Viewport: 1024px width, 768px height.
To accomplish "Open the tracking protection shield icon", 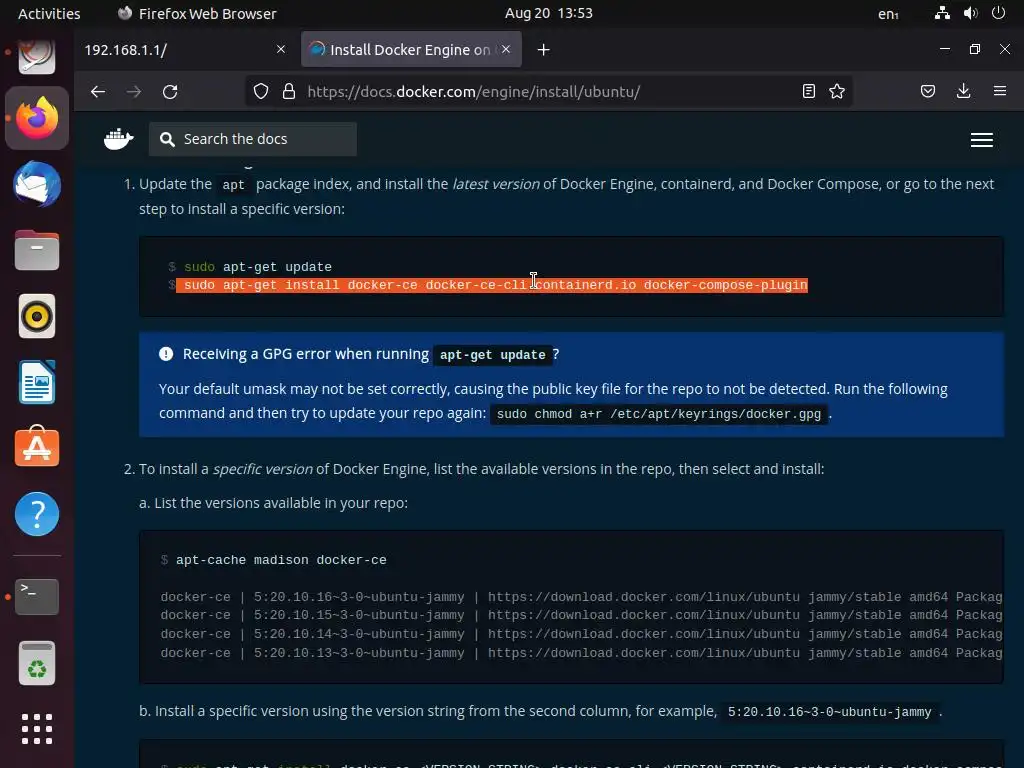I will pos(261,91).
